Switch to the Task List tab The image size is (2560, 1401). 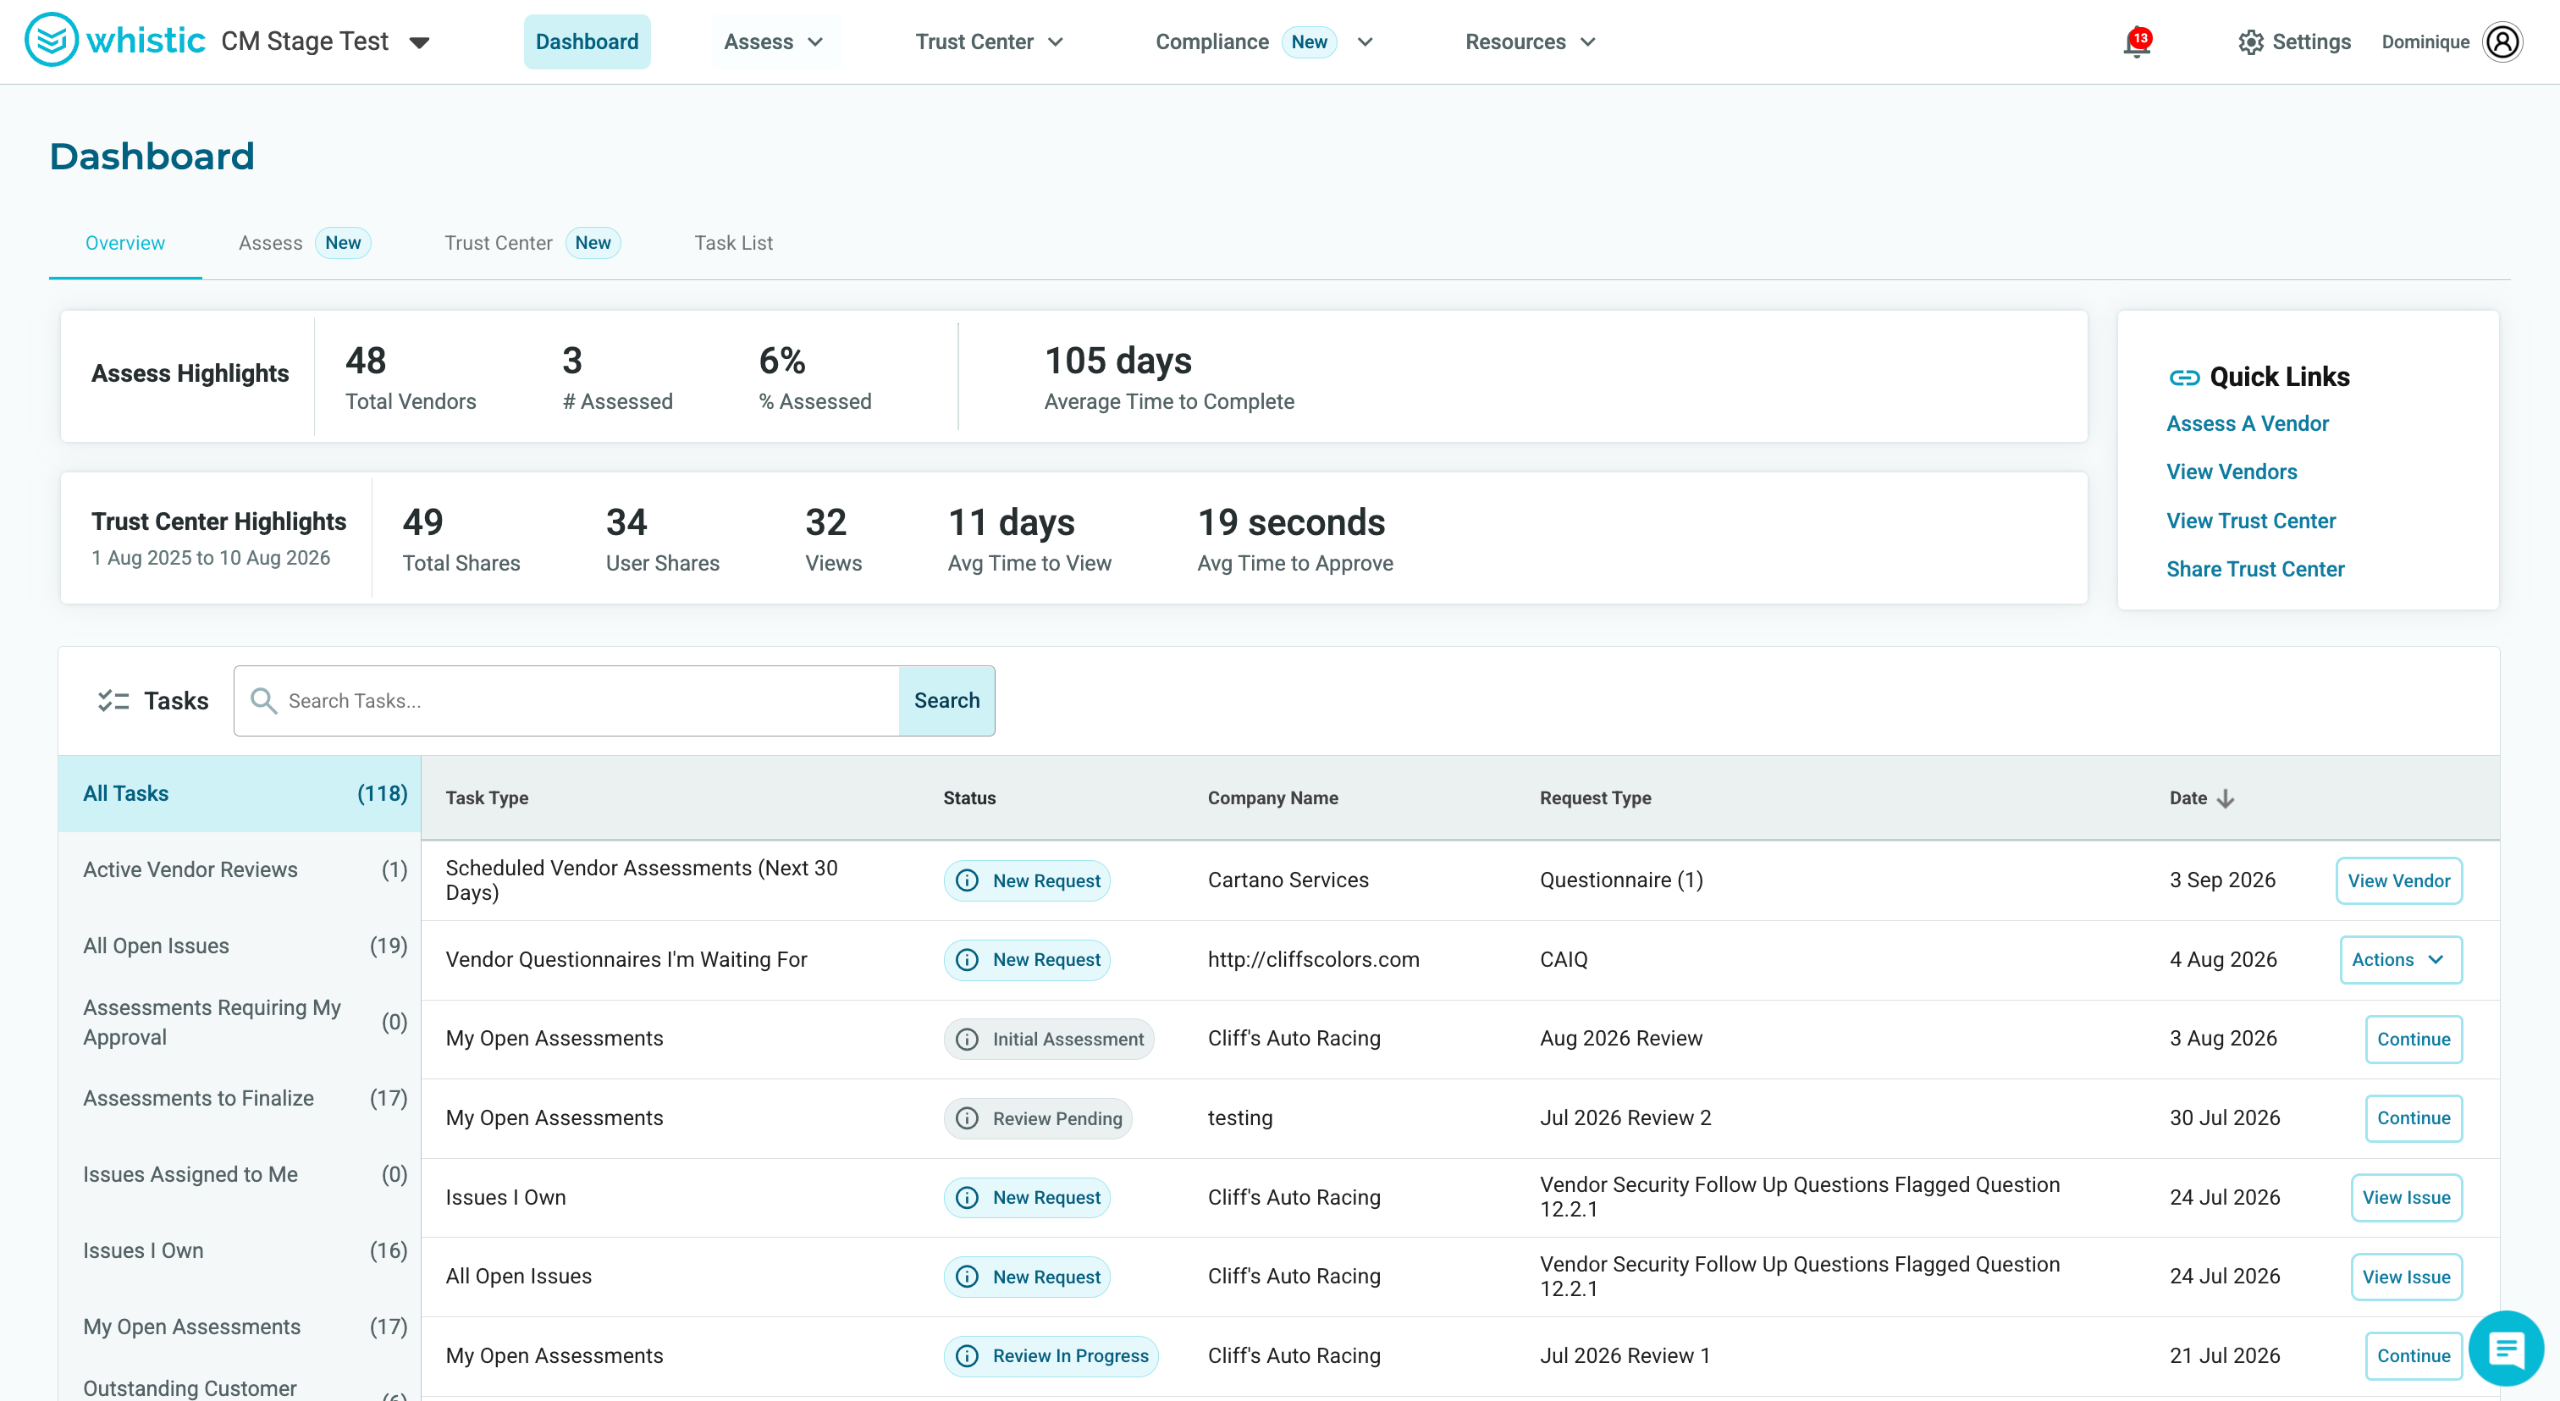pos(733,243)
